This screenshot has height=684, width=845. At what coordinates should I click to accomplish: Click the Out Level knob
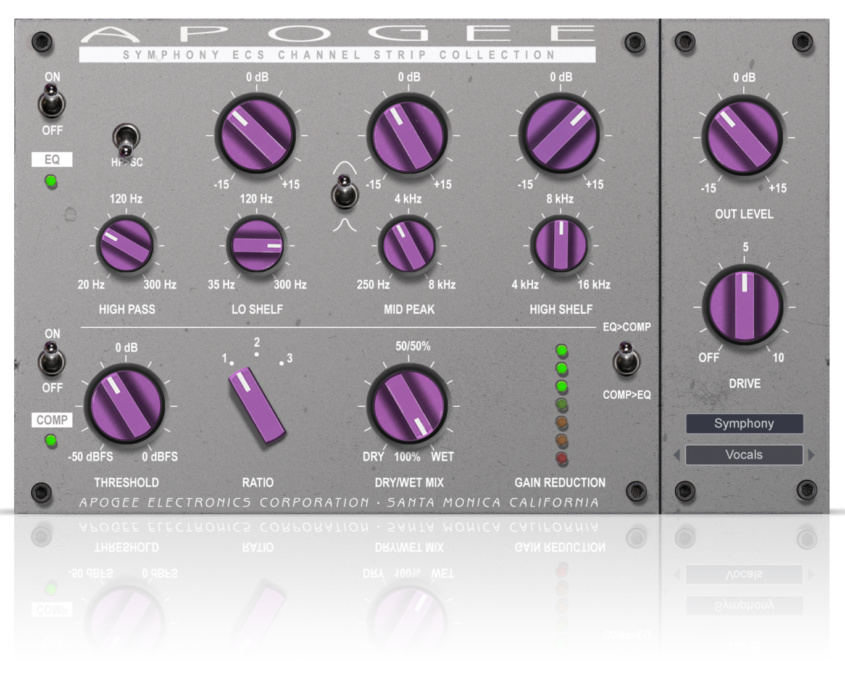pyautogui.click(x=744, y=136)
